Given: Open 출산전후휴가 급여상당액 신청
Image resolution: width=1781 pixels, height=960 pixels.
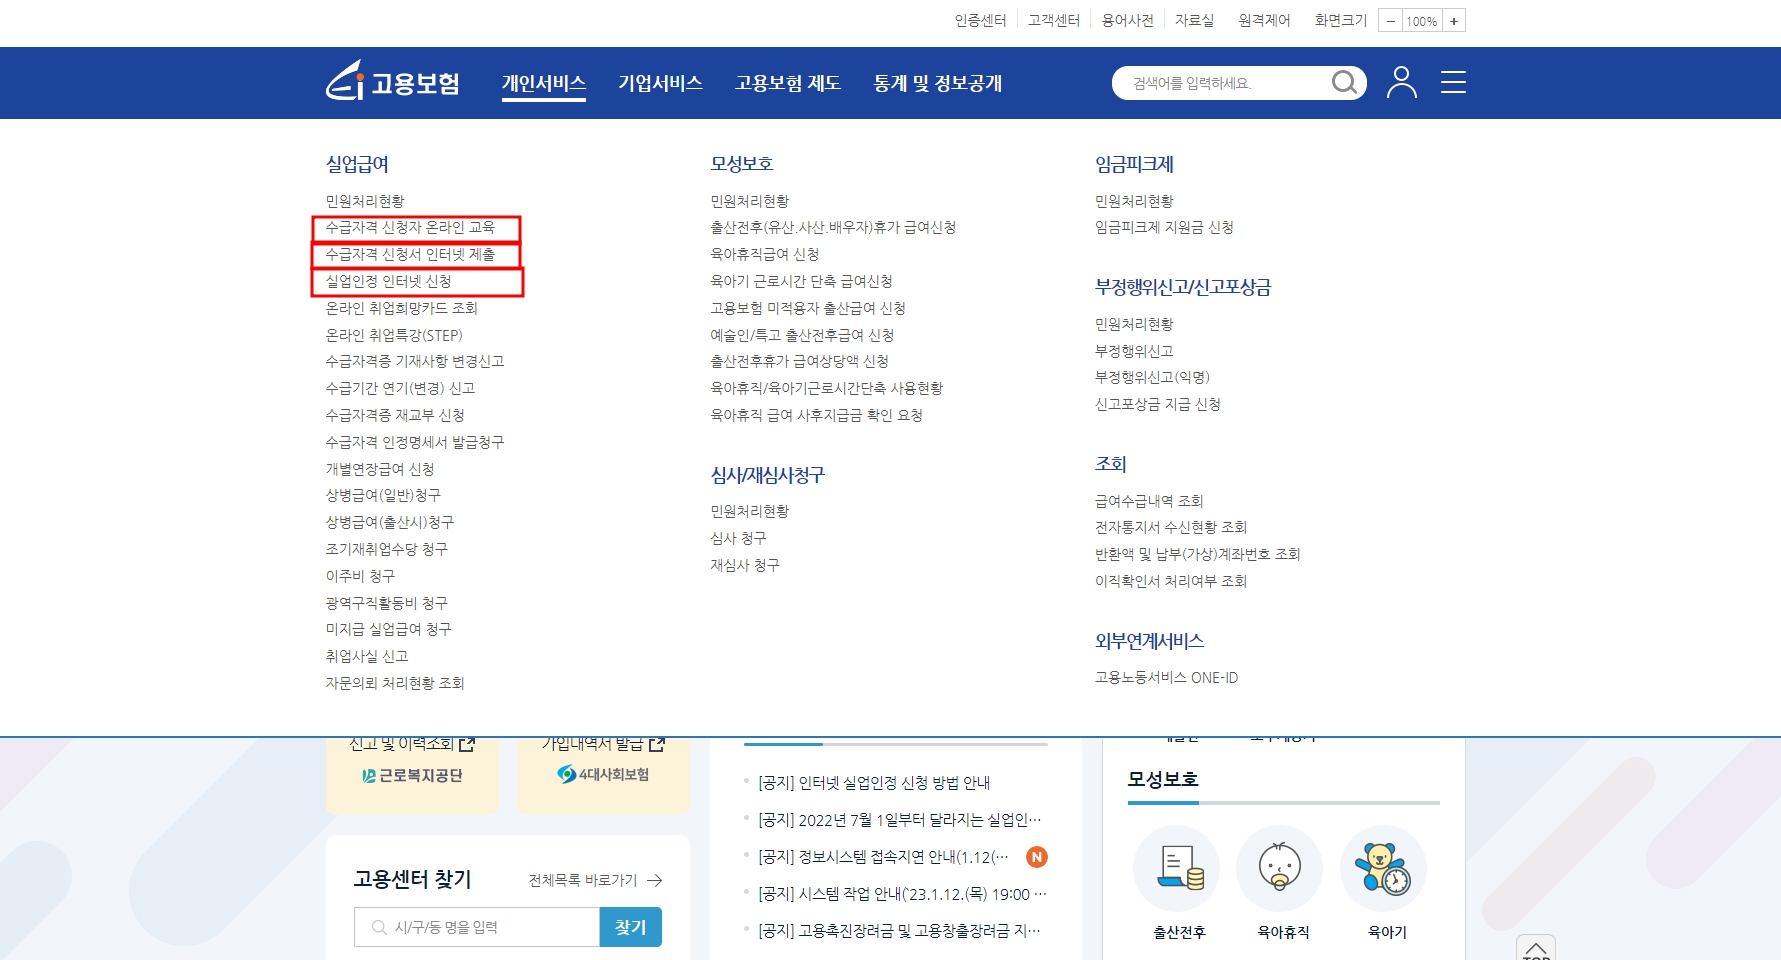Looking at the screenshot, I should [799, 361].
